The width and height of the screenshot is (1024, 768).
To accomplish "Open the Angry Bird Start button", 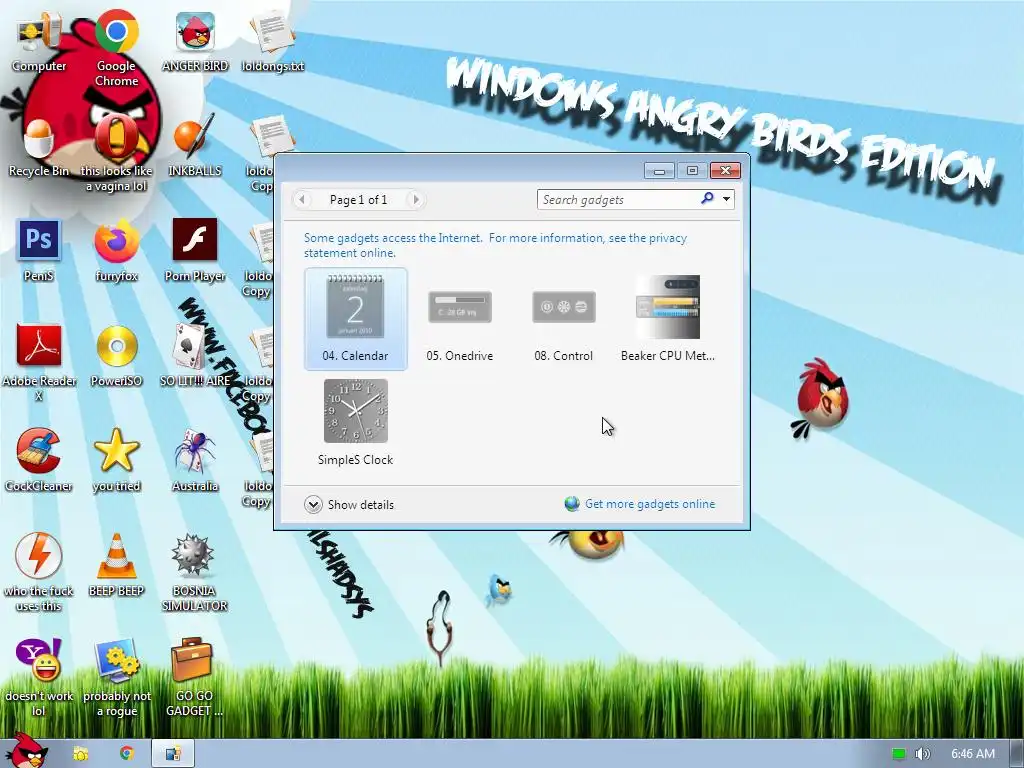I will (26, 750).
